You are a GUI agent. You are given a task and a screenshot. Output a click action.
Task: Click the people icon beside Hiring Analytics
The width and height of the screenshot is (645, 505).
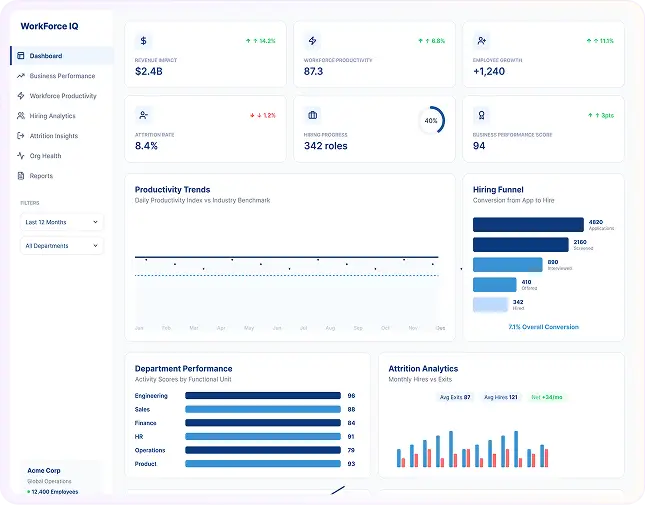tap(21, 116)
